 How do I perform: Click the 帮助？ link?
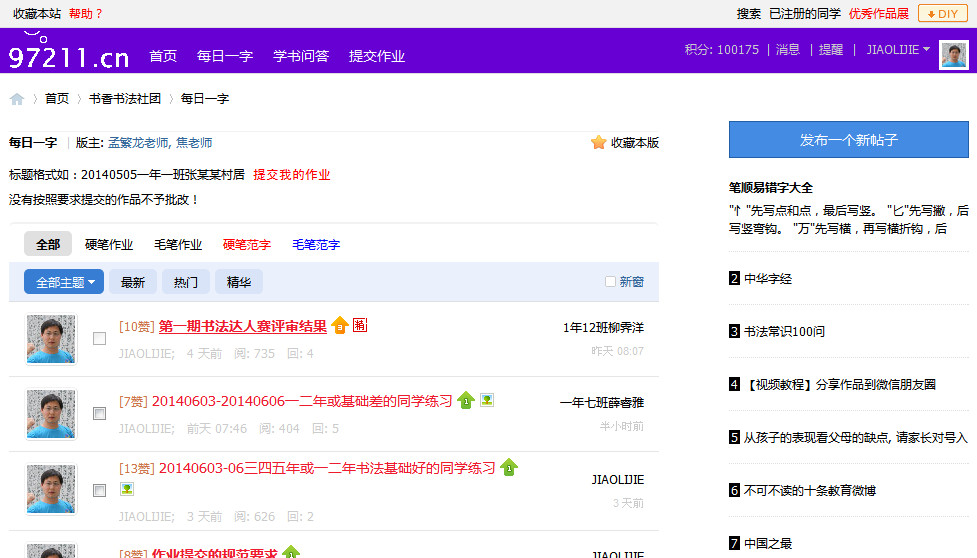86,14
